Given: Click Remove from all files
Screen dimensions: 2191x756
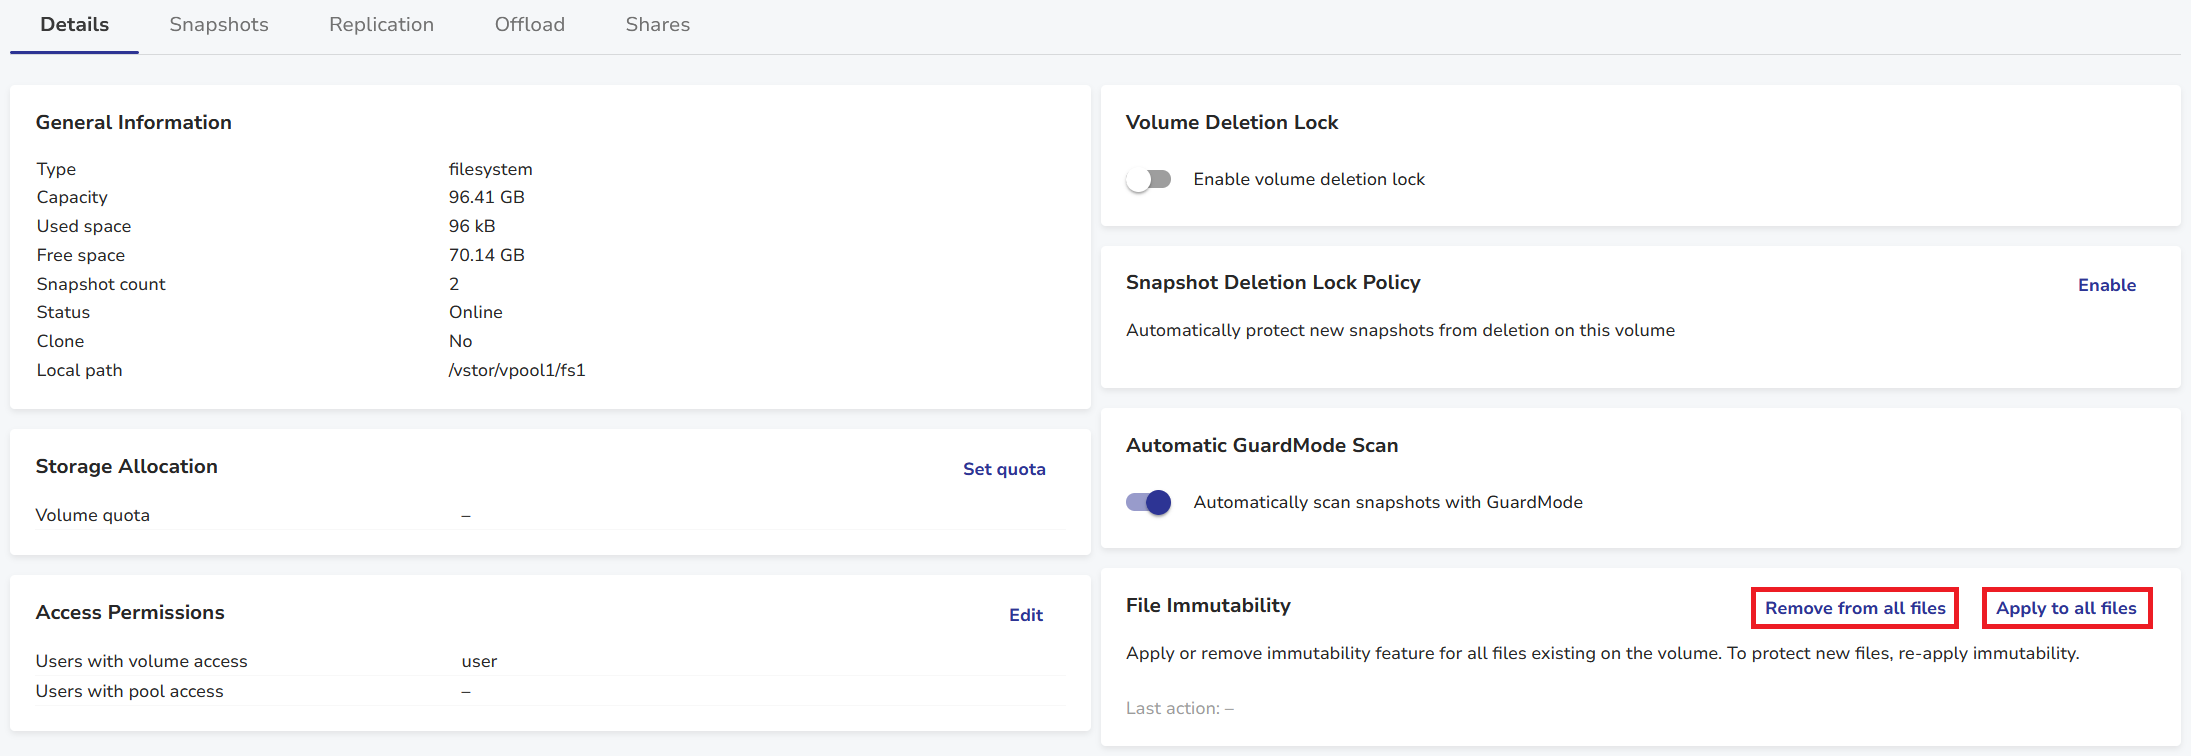Looking at the screenshot, I should [x=1854, y=608].
